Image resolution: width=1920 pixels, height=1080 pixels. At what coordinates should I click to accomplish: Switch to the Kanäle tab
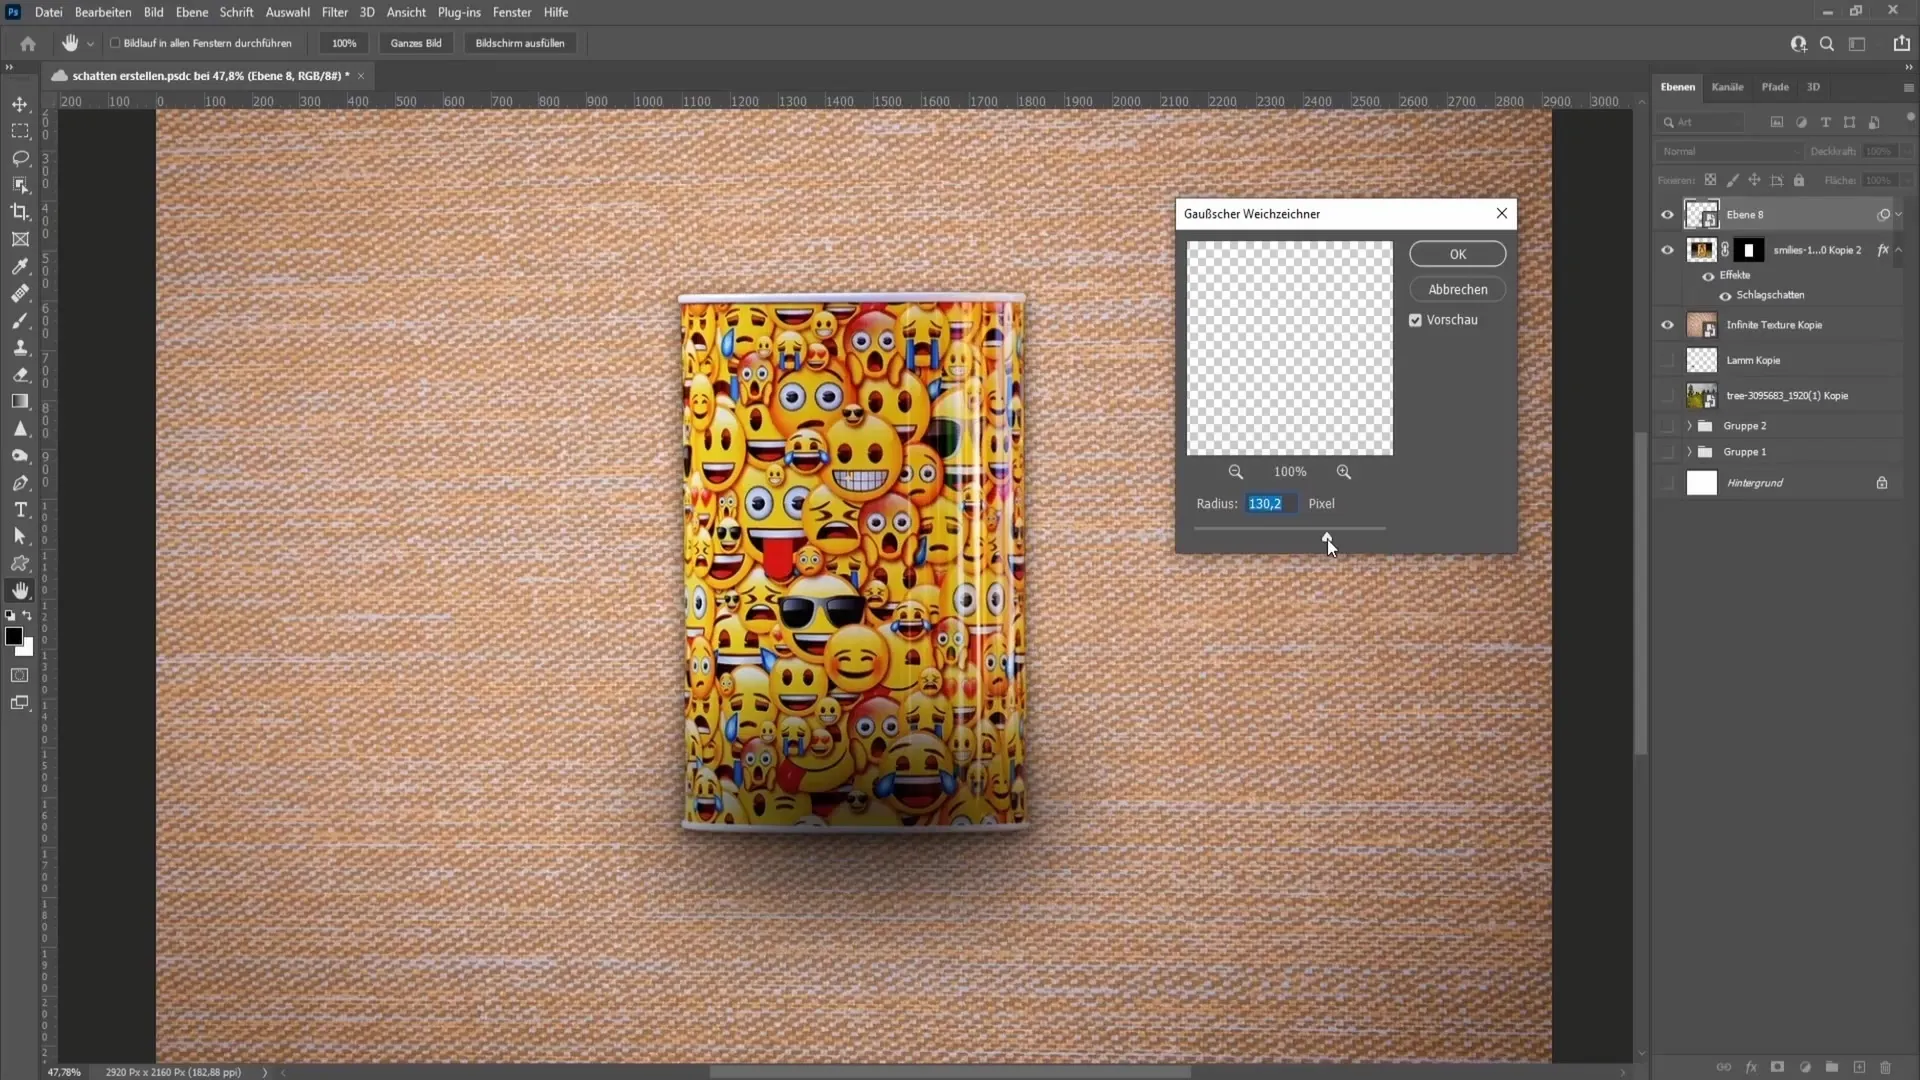1727,87
